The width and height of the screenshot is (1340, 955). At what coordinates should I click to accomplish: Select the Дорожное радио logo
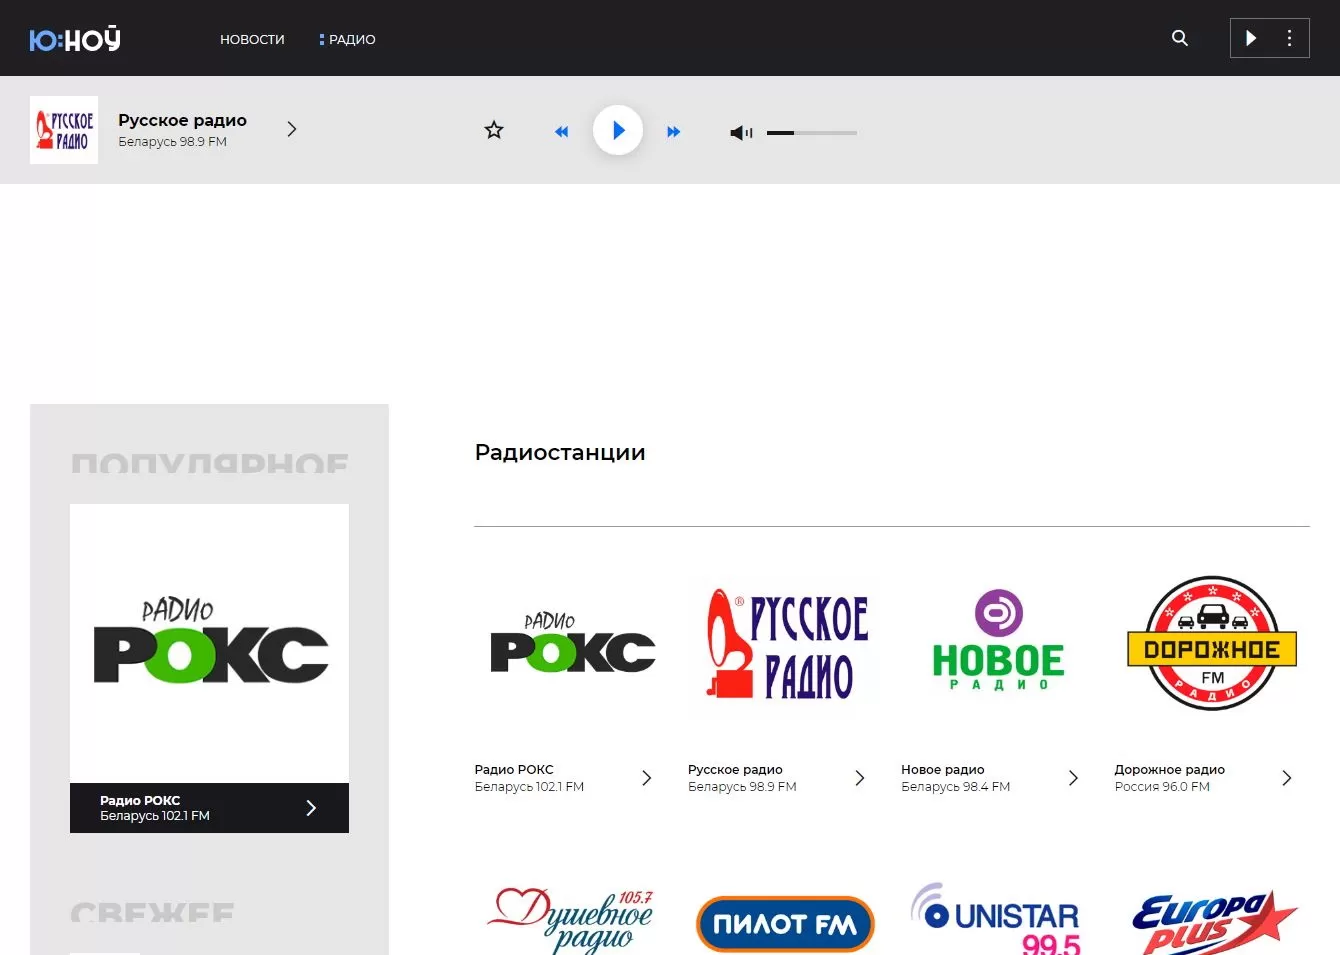pyautogui.click(x=1212, y=643)
